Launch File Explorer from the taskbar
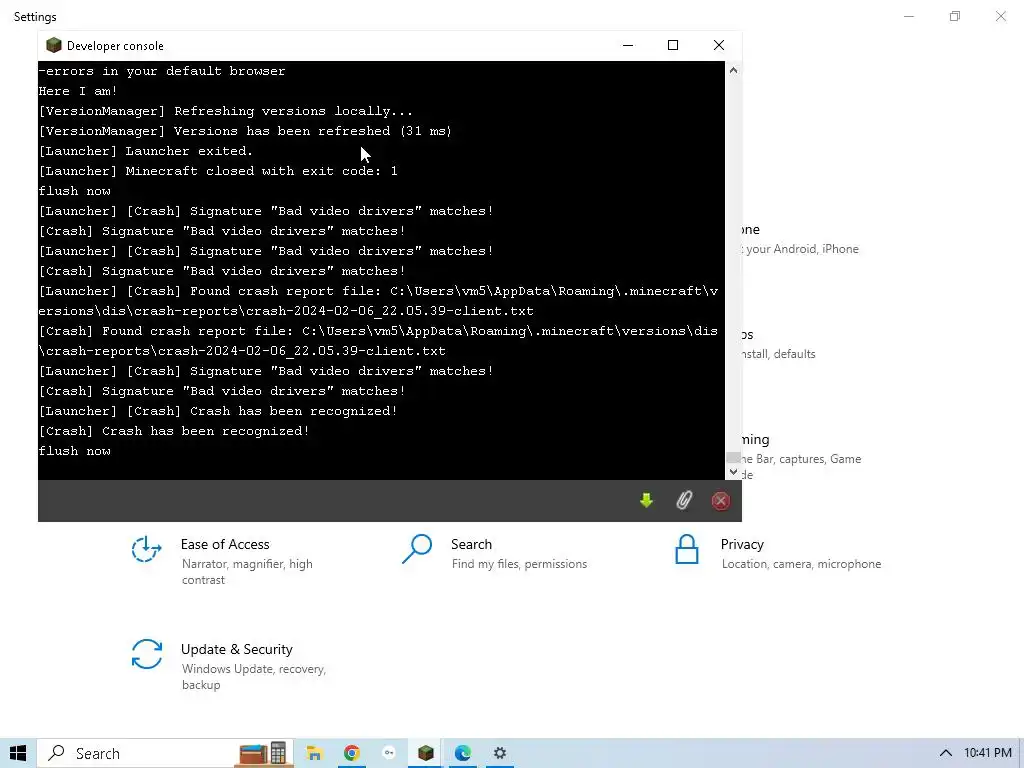Image resolution: width=1024 pixels, height=768 pixels. [314, 753]
